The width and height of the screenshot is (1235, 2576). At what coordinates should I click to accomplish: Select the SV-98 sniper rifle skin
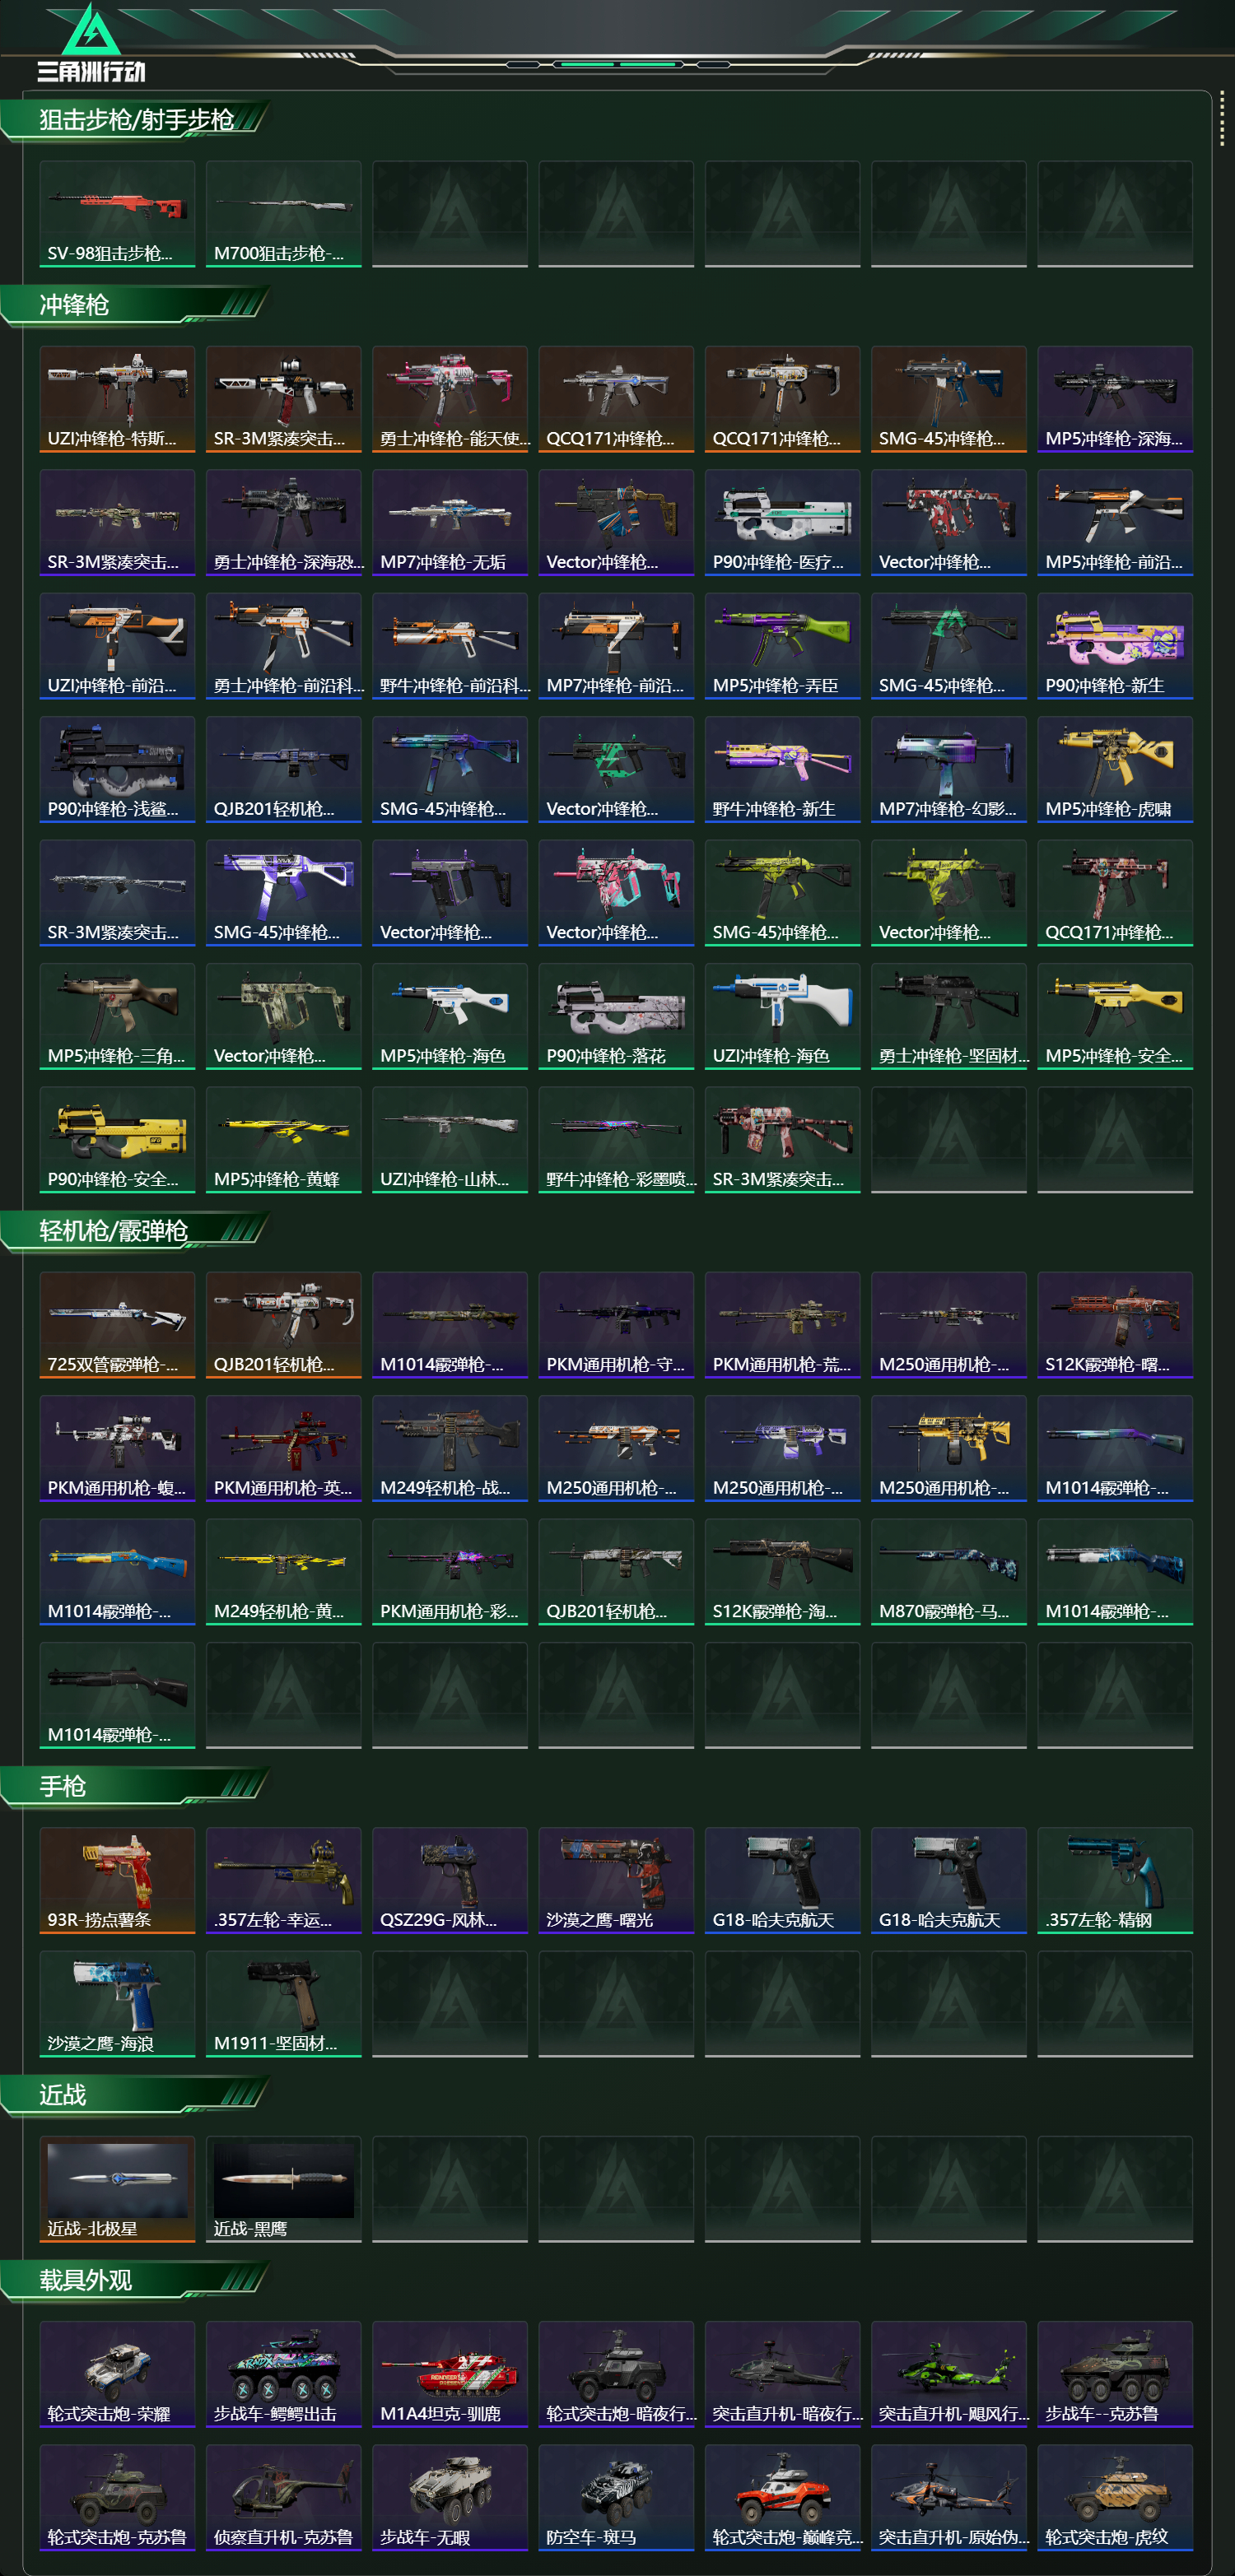[117, 214]
